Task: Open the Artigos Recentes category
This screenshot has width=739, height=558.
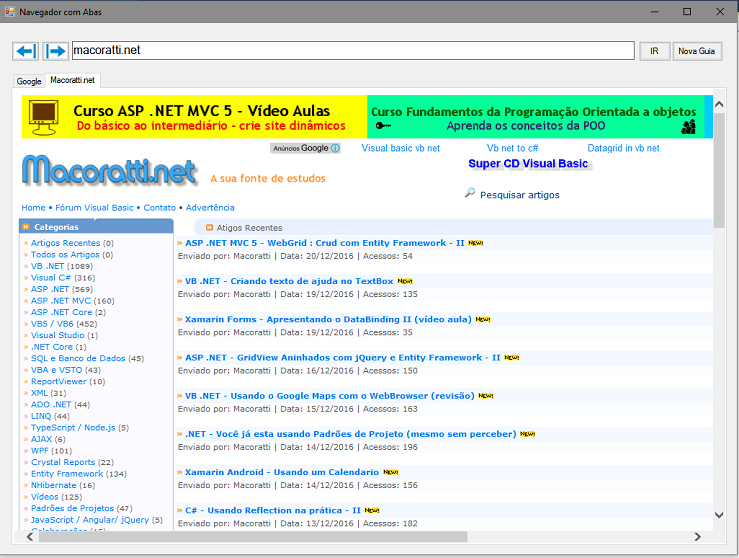Action: (66, 243)
